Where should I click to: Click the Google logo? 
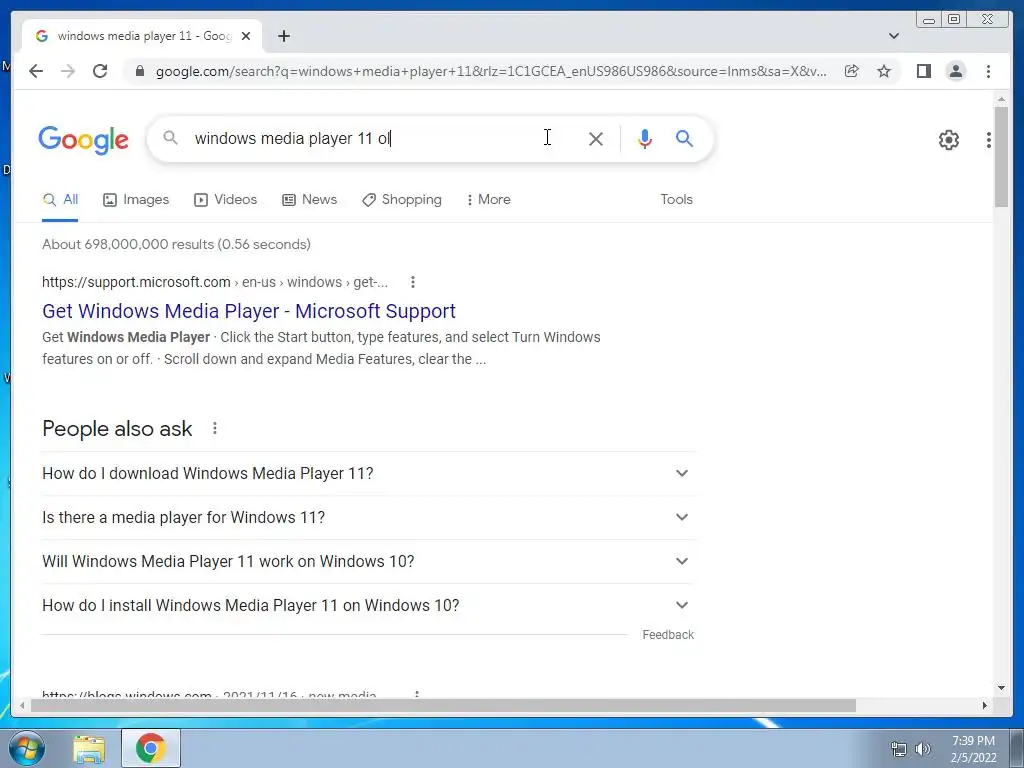pos(84,140)
